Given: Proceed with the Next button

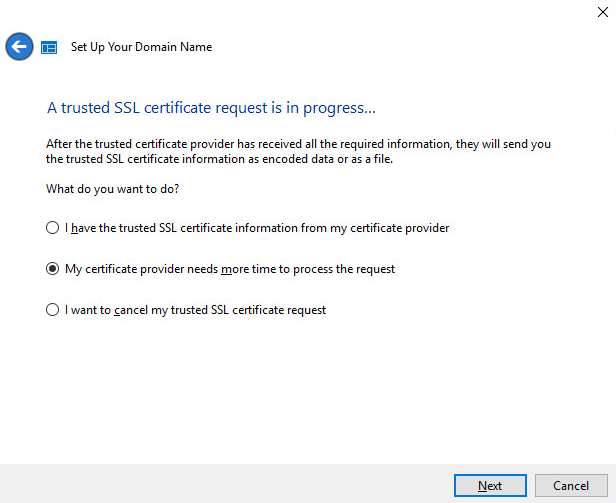Looking at the screenshot, I should pyautogui.click(x=490, y=486).
